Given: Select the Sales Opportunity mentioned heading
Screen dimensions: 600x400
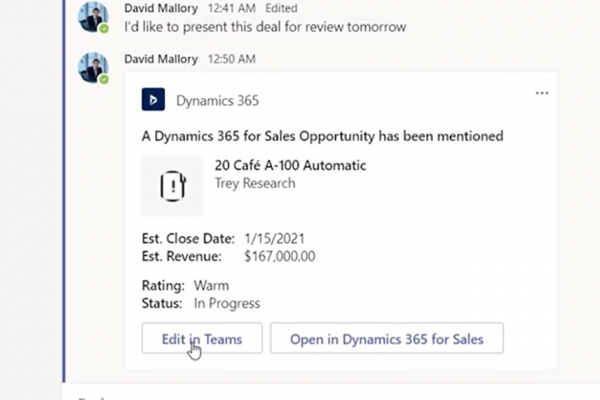Looking at the screenshot, I should pyautogui.click(x=323, y=136).
